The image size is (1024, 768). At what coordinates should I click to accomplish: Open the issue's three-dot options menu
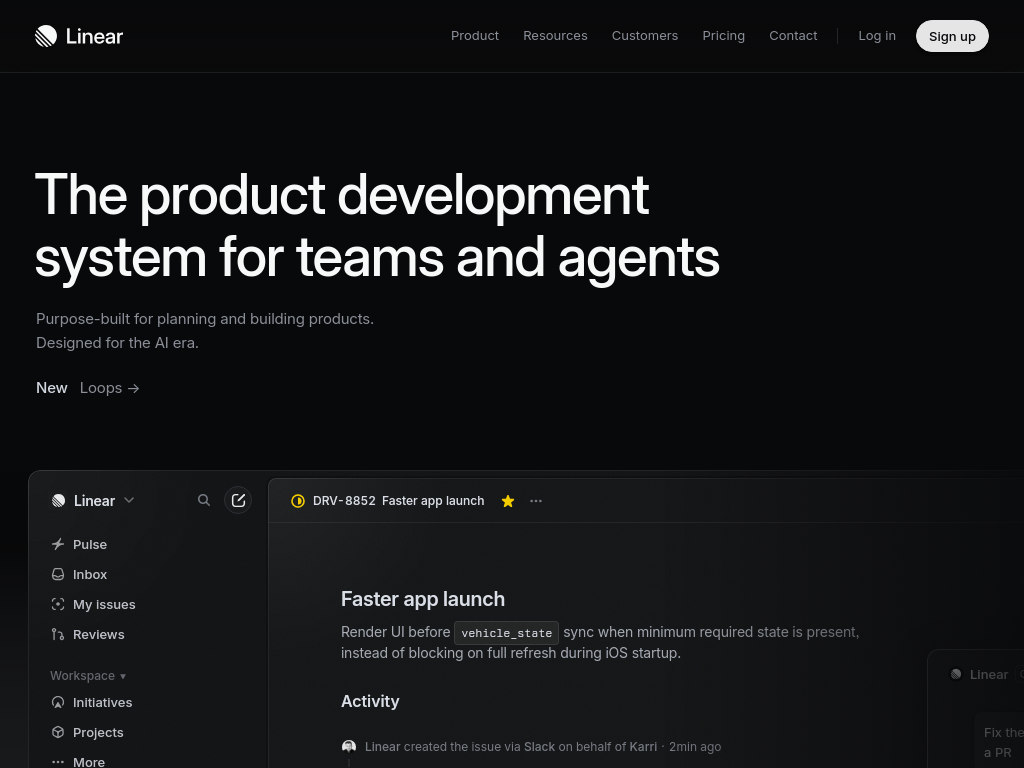tap(536, 501)
